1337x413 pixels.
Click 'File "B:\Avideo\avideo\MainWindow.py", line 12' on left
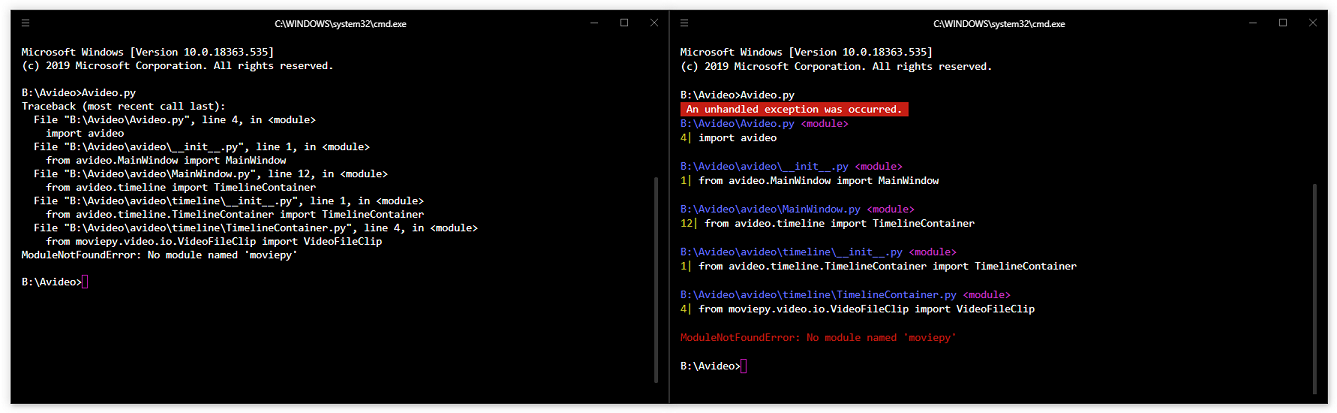point(210,174)
